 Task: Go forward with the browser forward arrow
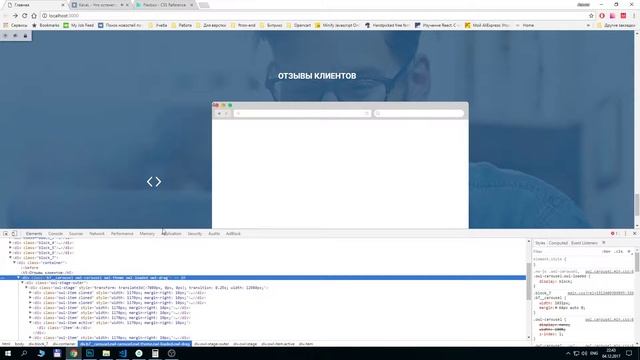[15, 16]
